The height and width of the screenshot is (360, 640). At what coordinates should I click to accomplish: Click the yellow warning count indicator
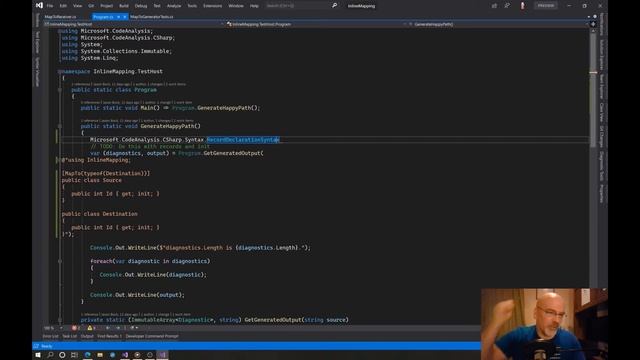(x=91, y=328)
